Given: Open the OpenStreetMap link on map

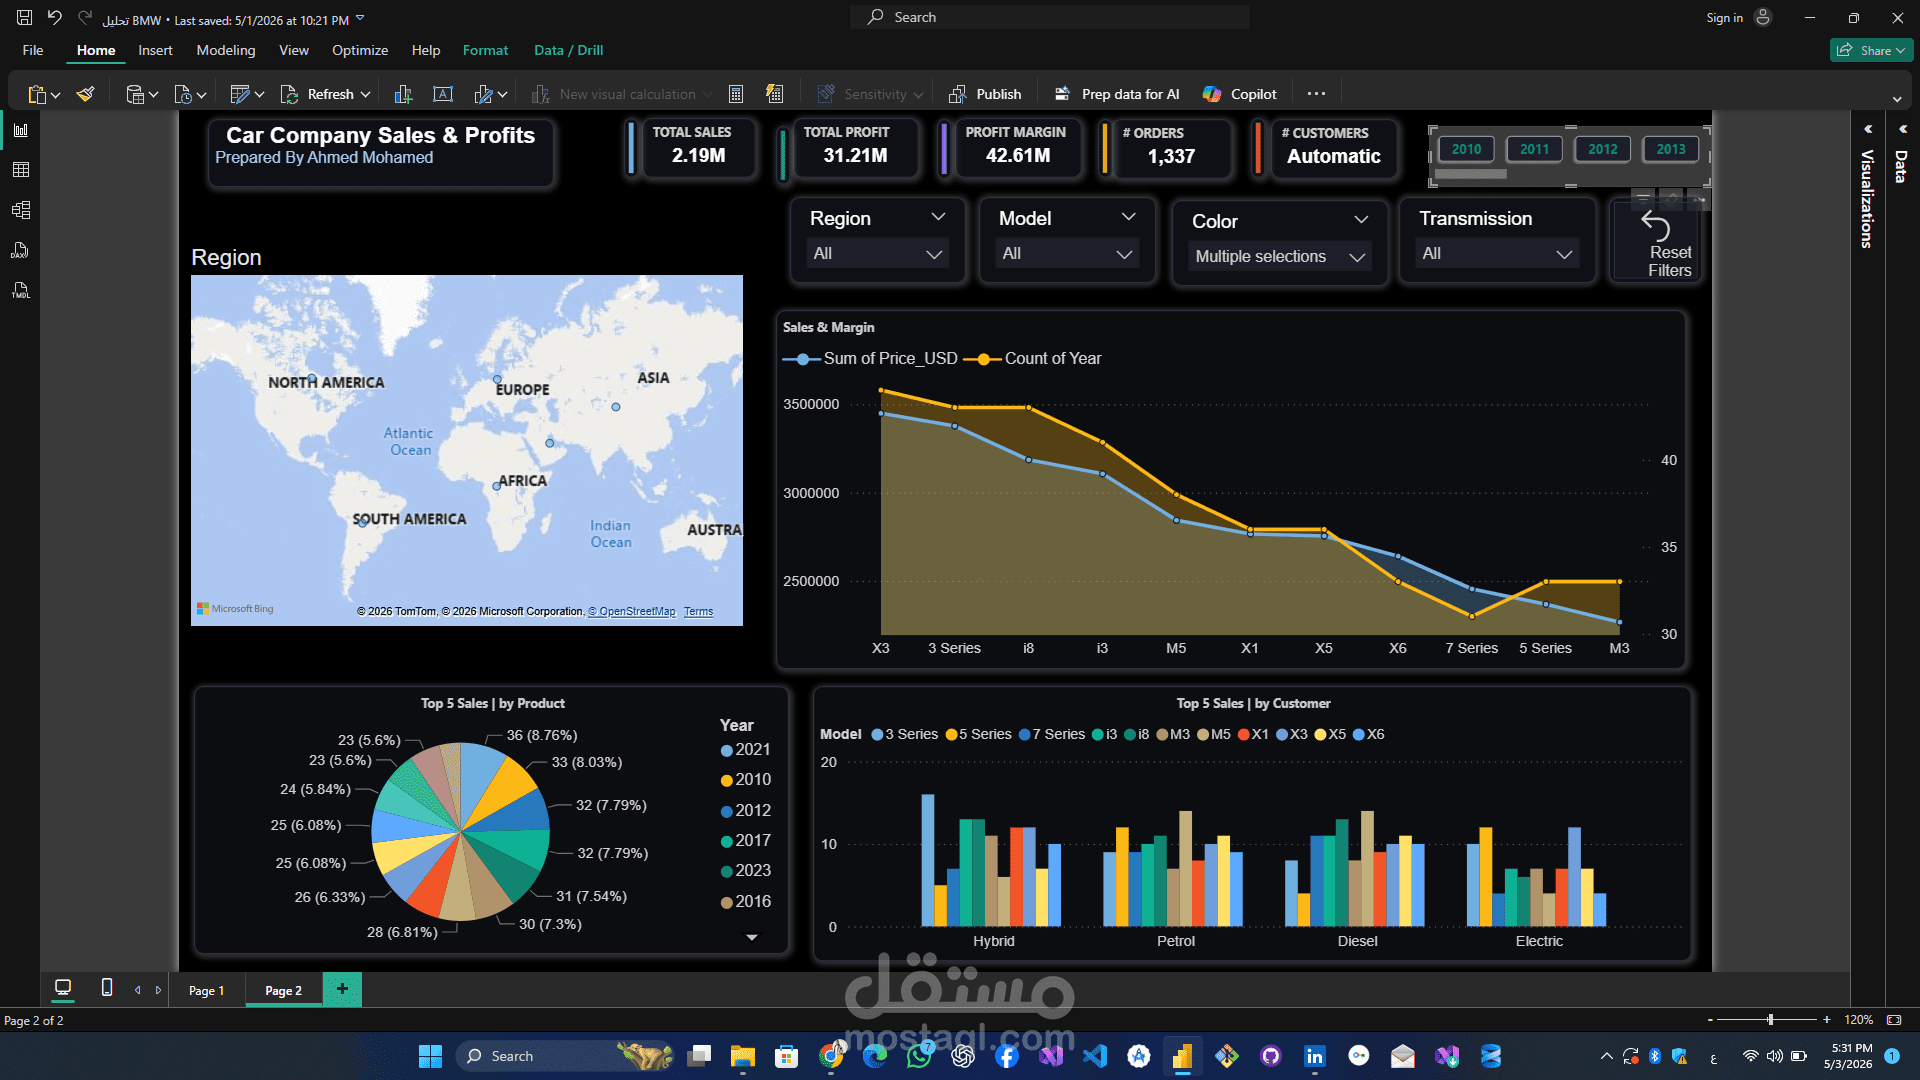Looking at the screenshot, I should (632, 611).
